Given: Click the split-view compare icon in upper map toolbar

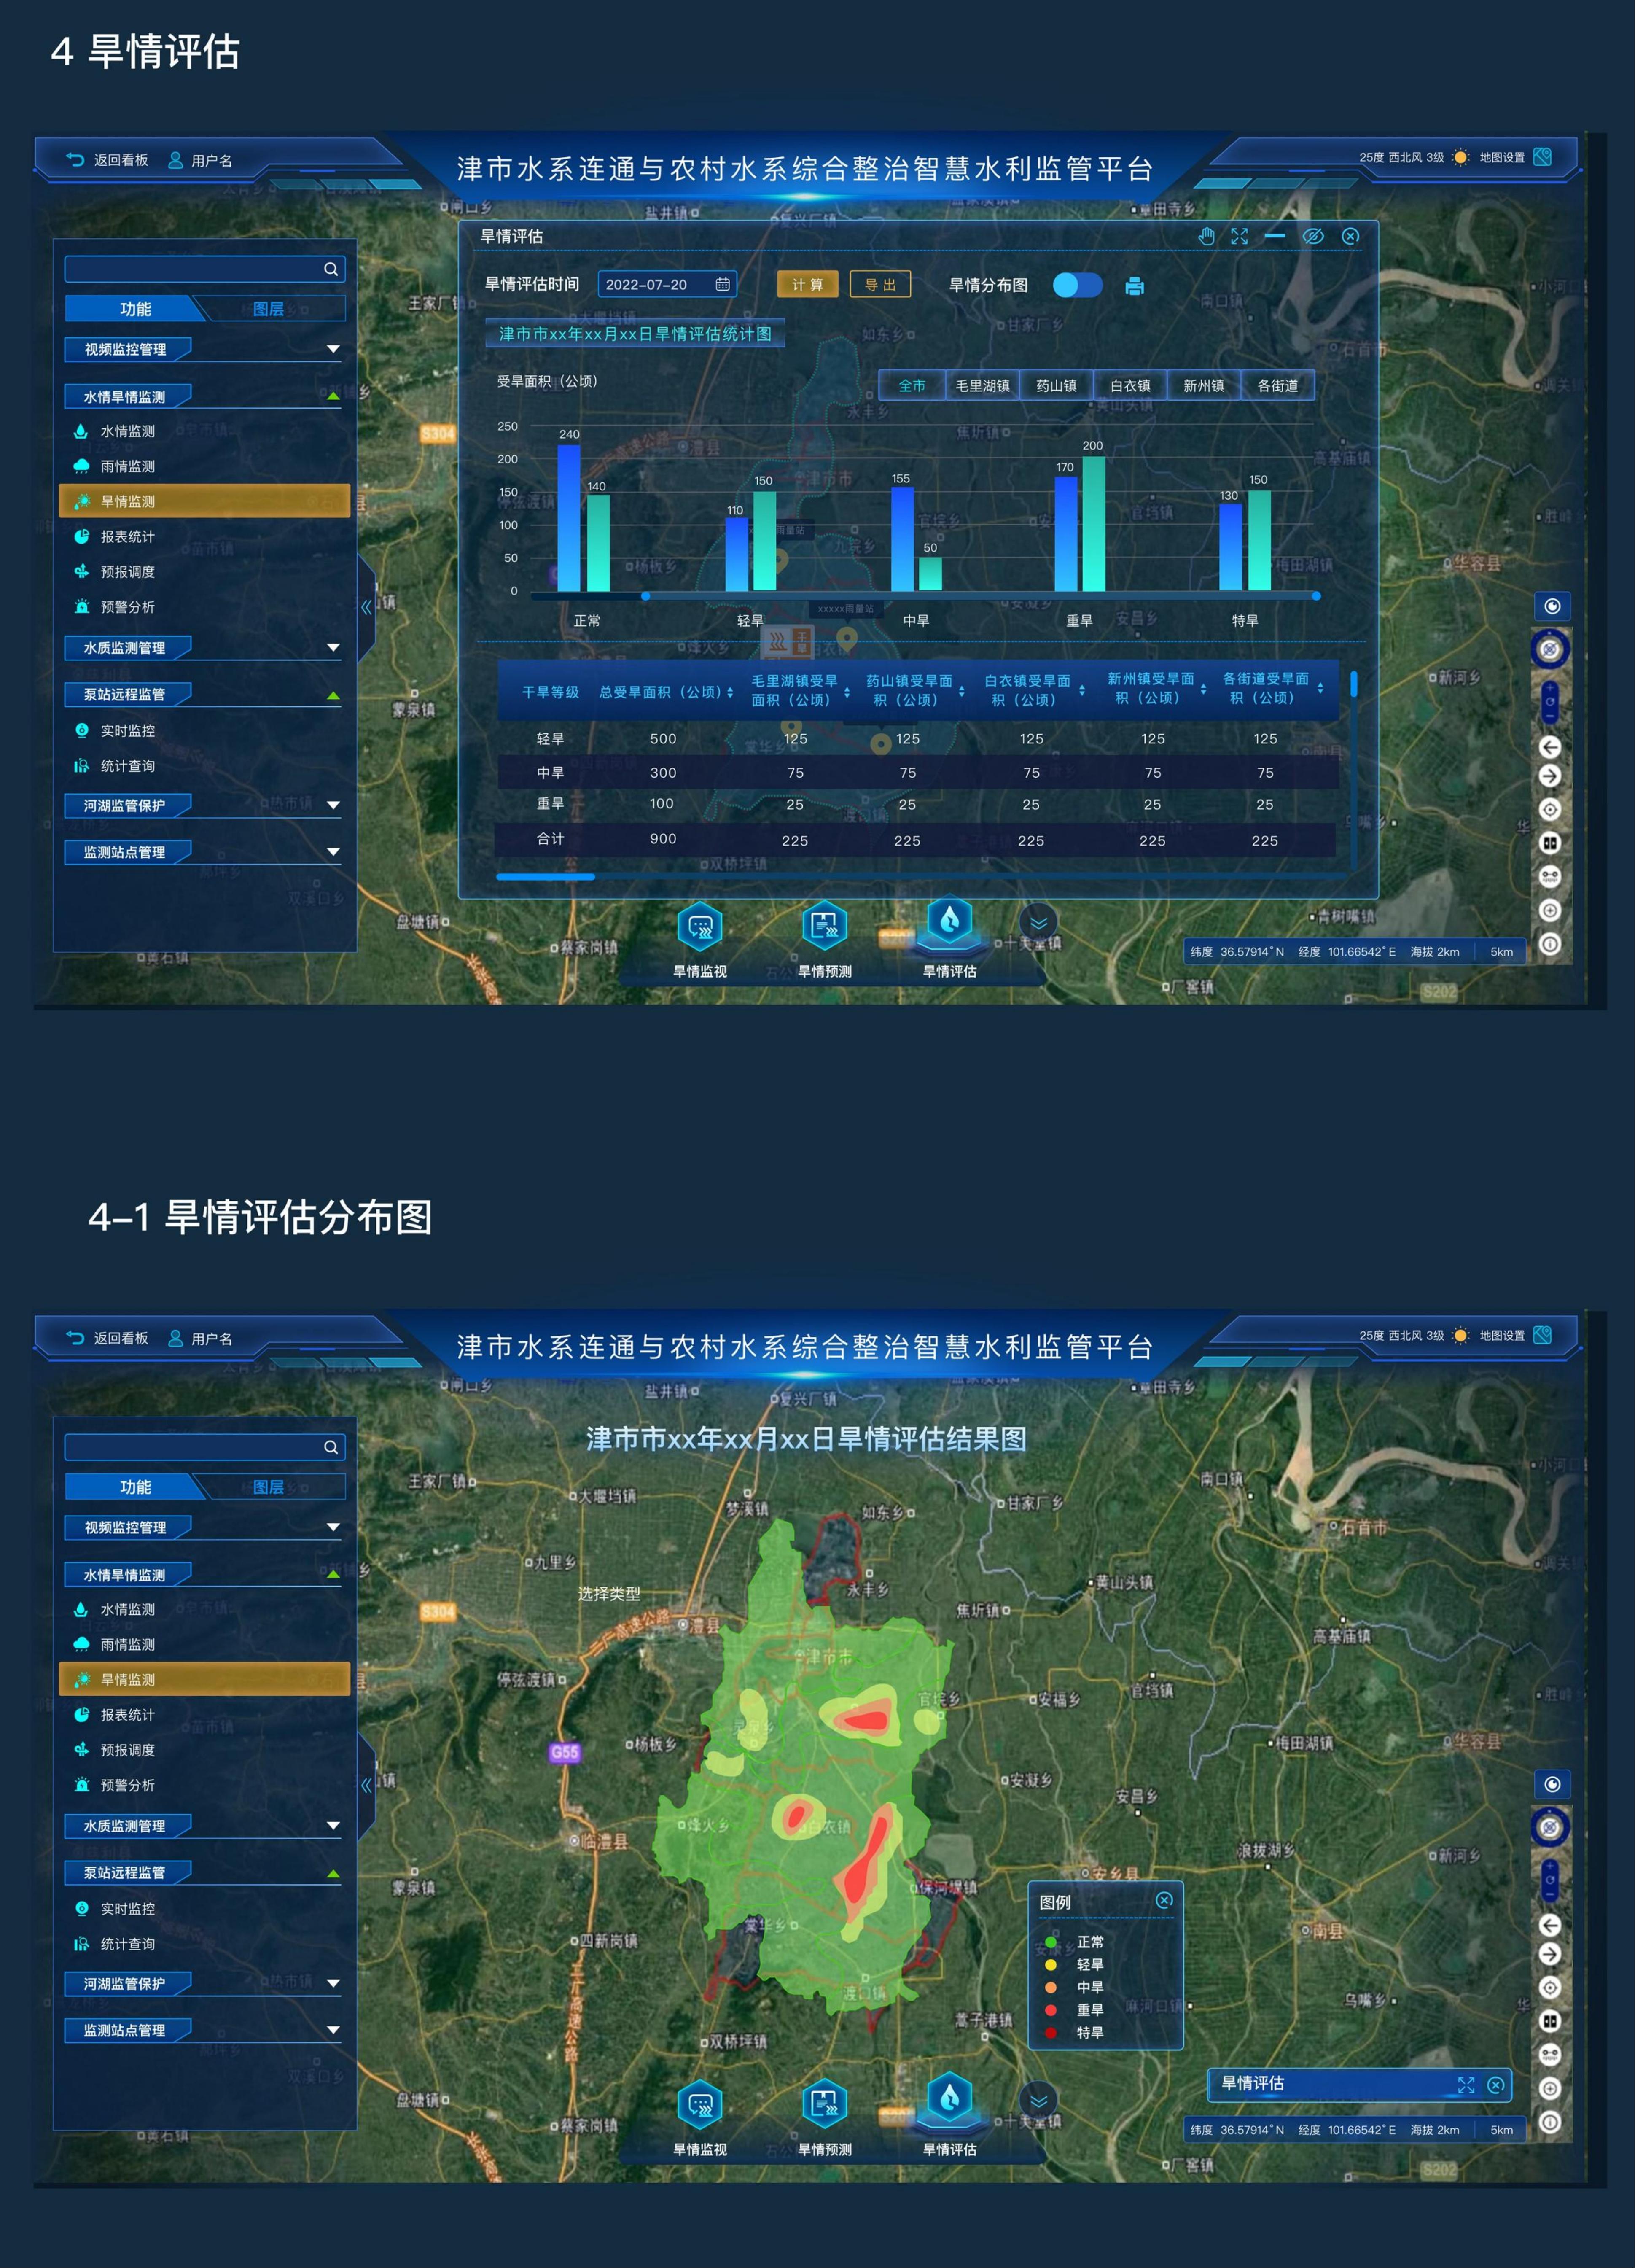Looking at the screenshot, I should [1549, 842].
